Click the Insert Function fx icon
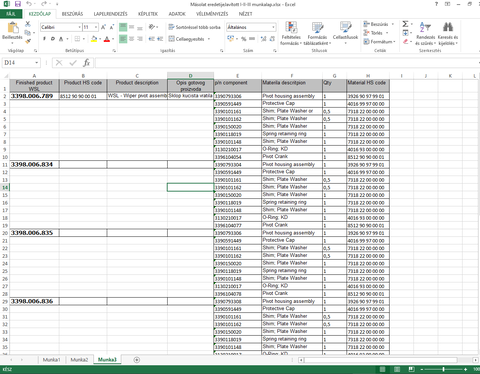This screenshot has height=374, width=480. (87, 63)
